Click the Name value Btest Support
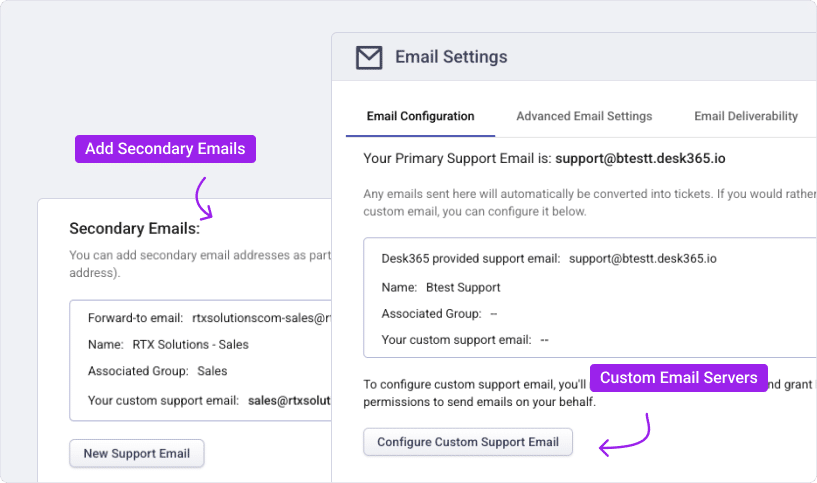Screen dimensions: 817x483 pyautogui.click(x=463, y=288)
